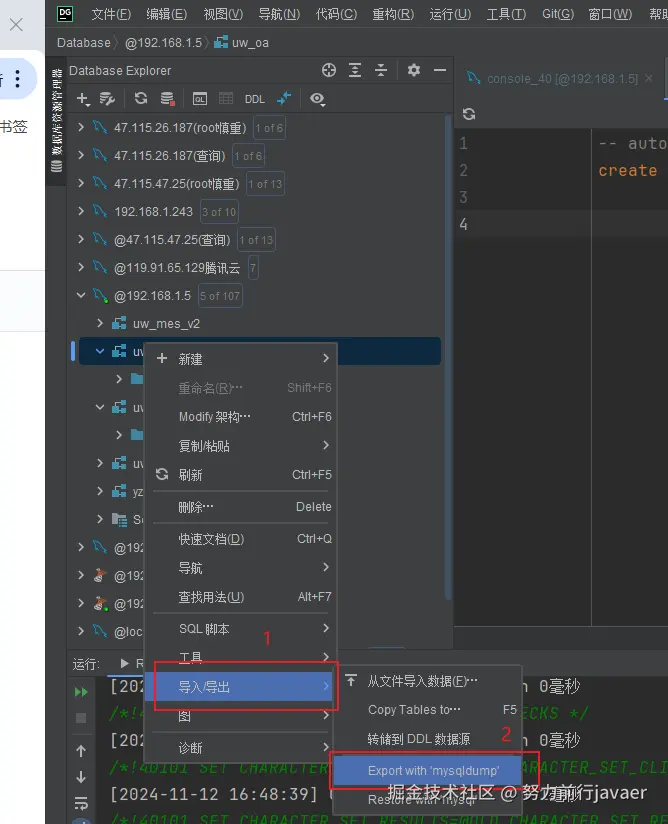668x824 pixels.
Task: Open Database Explorer settings gear
Action: coord(414,70)
